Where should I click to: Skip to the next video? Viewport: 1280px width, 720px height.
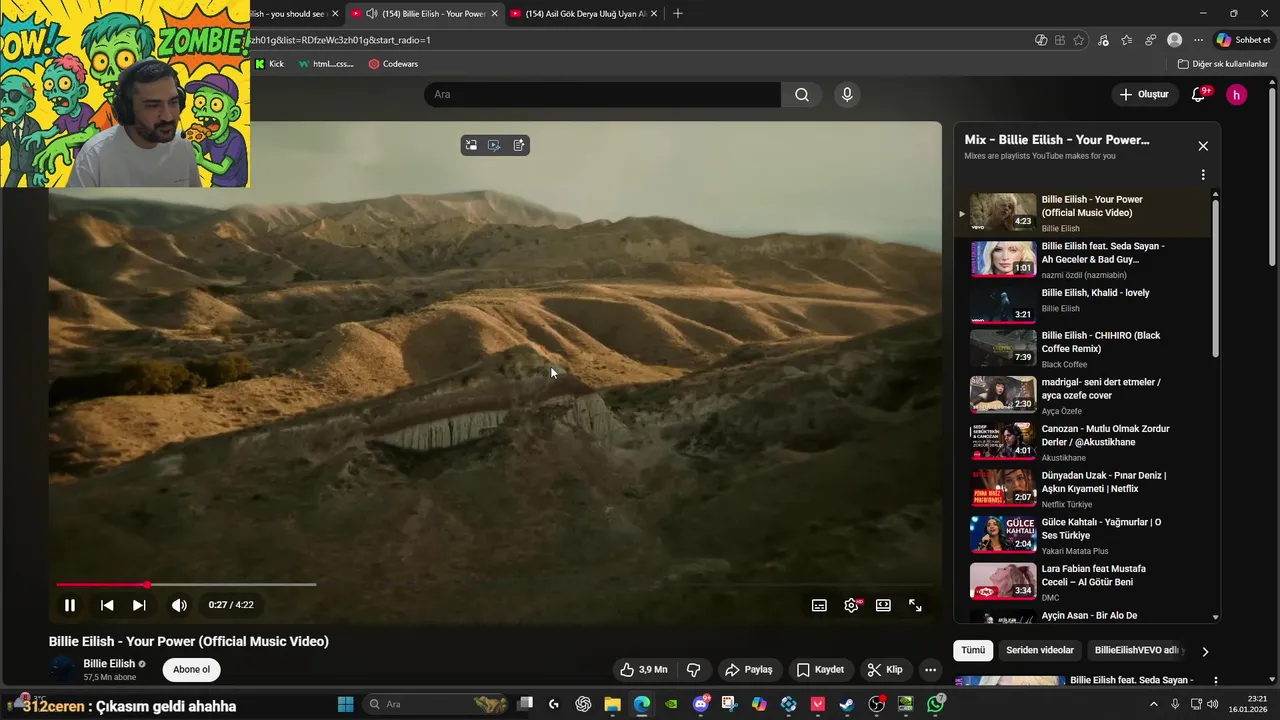(139, 605)
